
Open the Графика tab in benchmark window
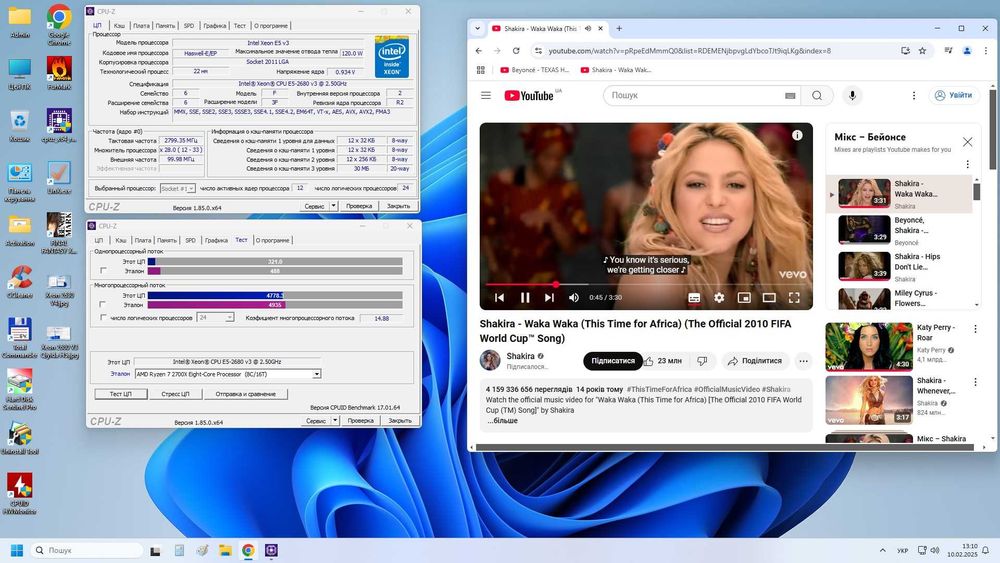[x=216, y=240]
